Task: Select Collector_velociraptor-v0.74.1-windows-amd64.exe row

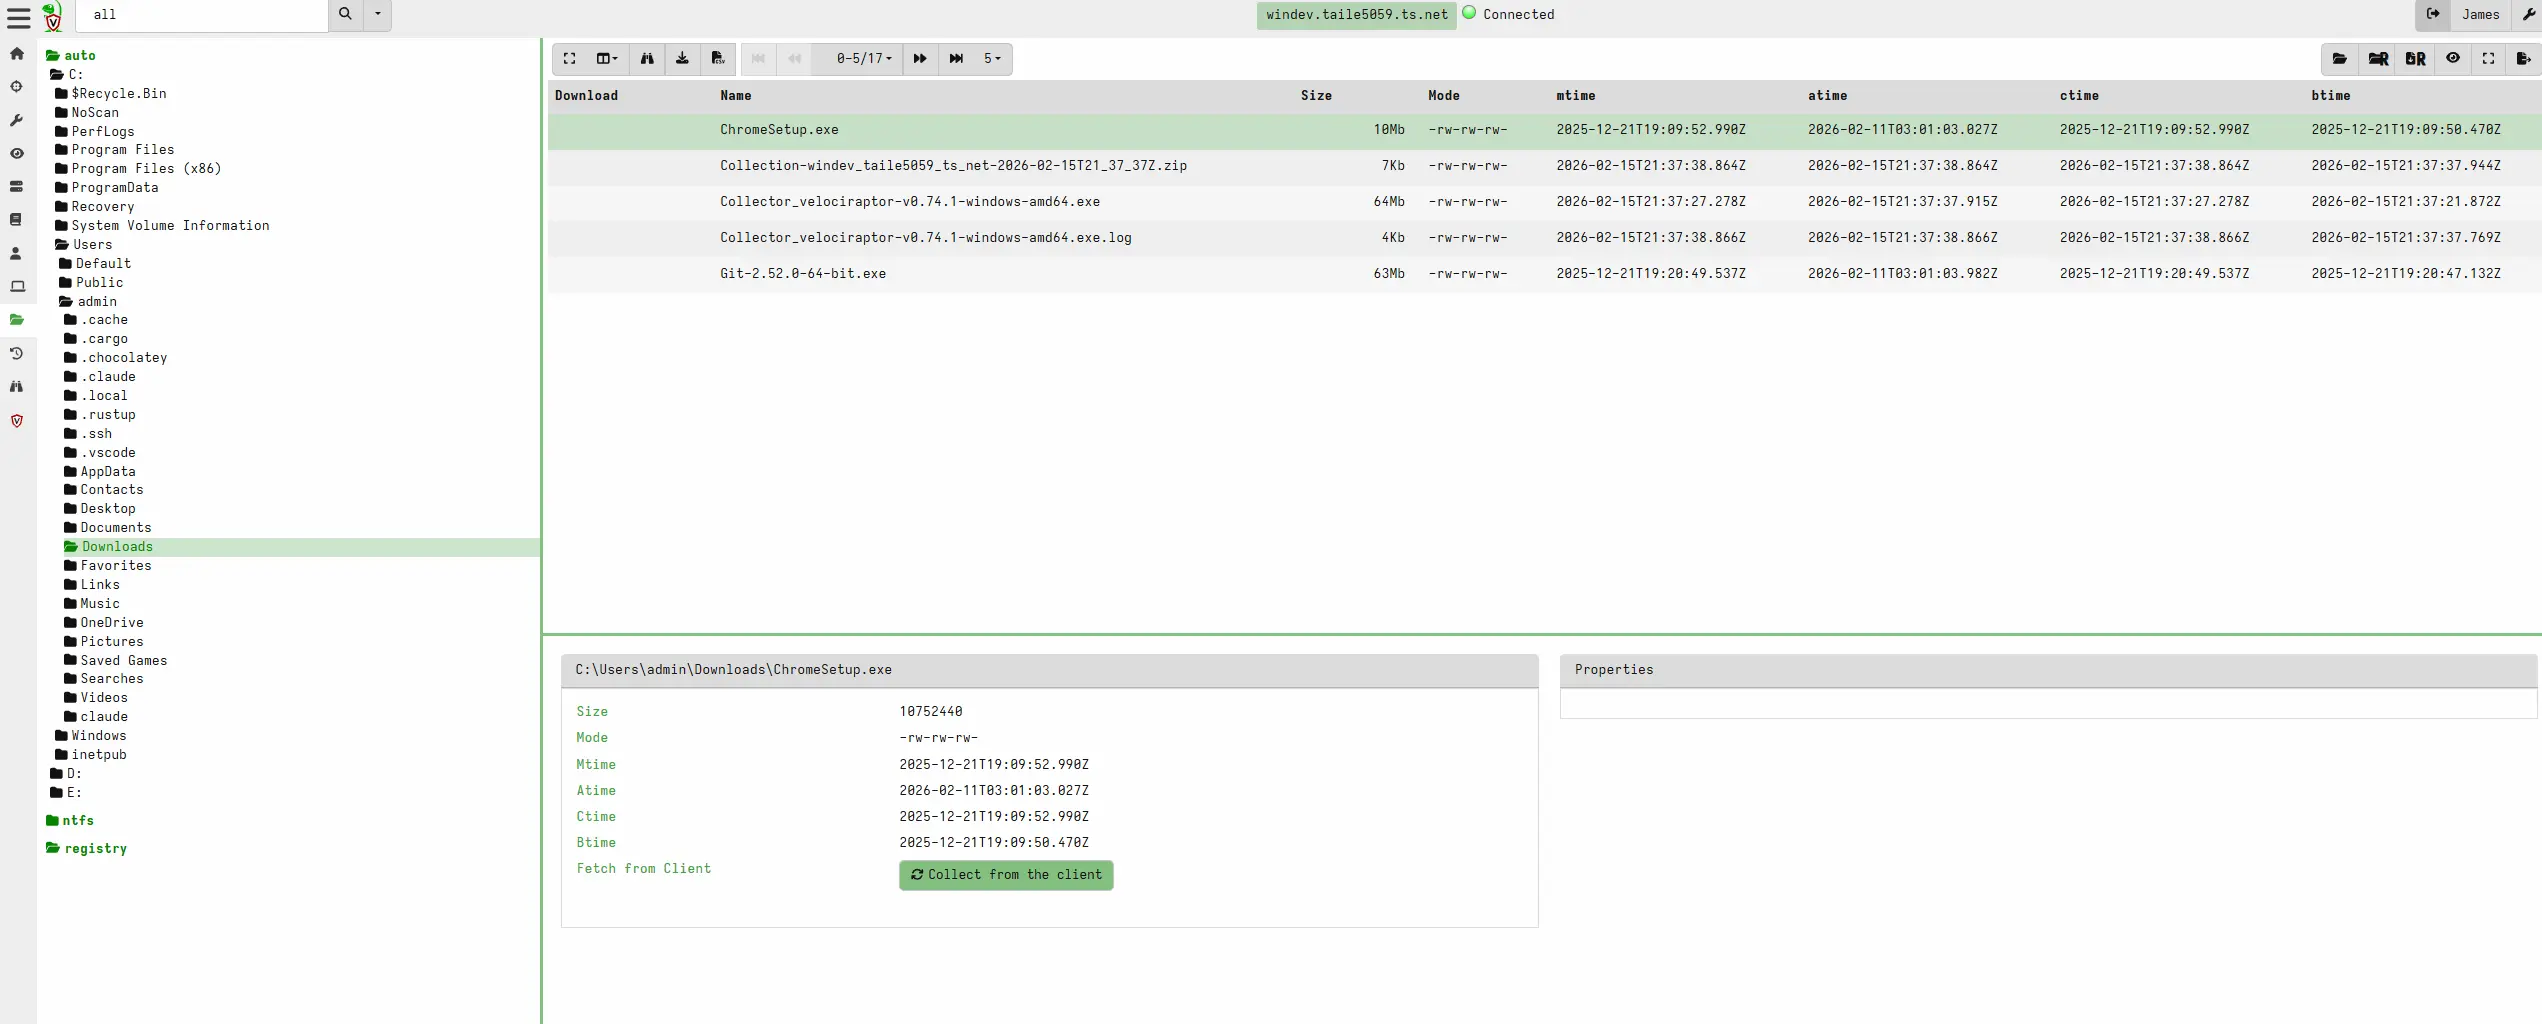Action: [1544, 202]
